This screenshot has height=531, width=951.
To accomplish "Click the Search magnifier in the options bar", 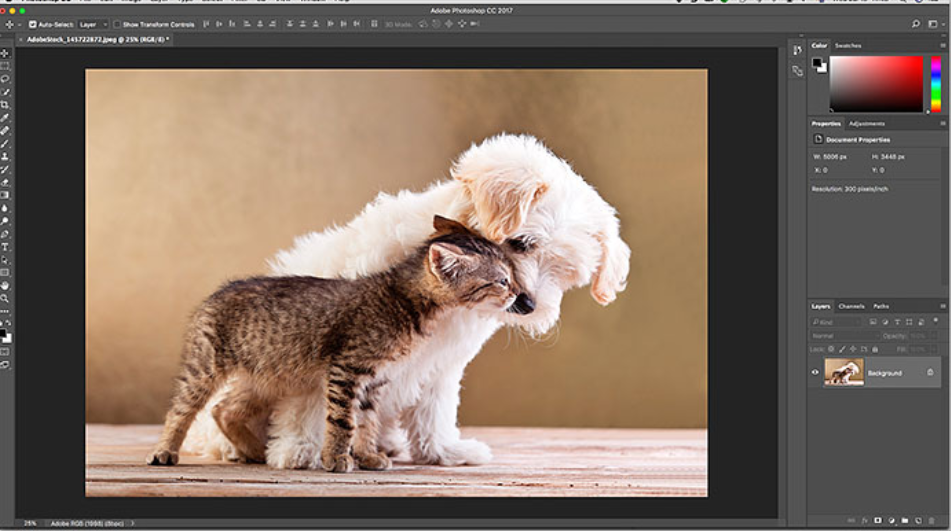I will pos(915,24).
